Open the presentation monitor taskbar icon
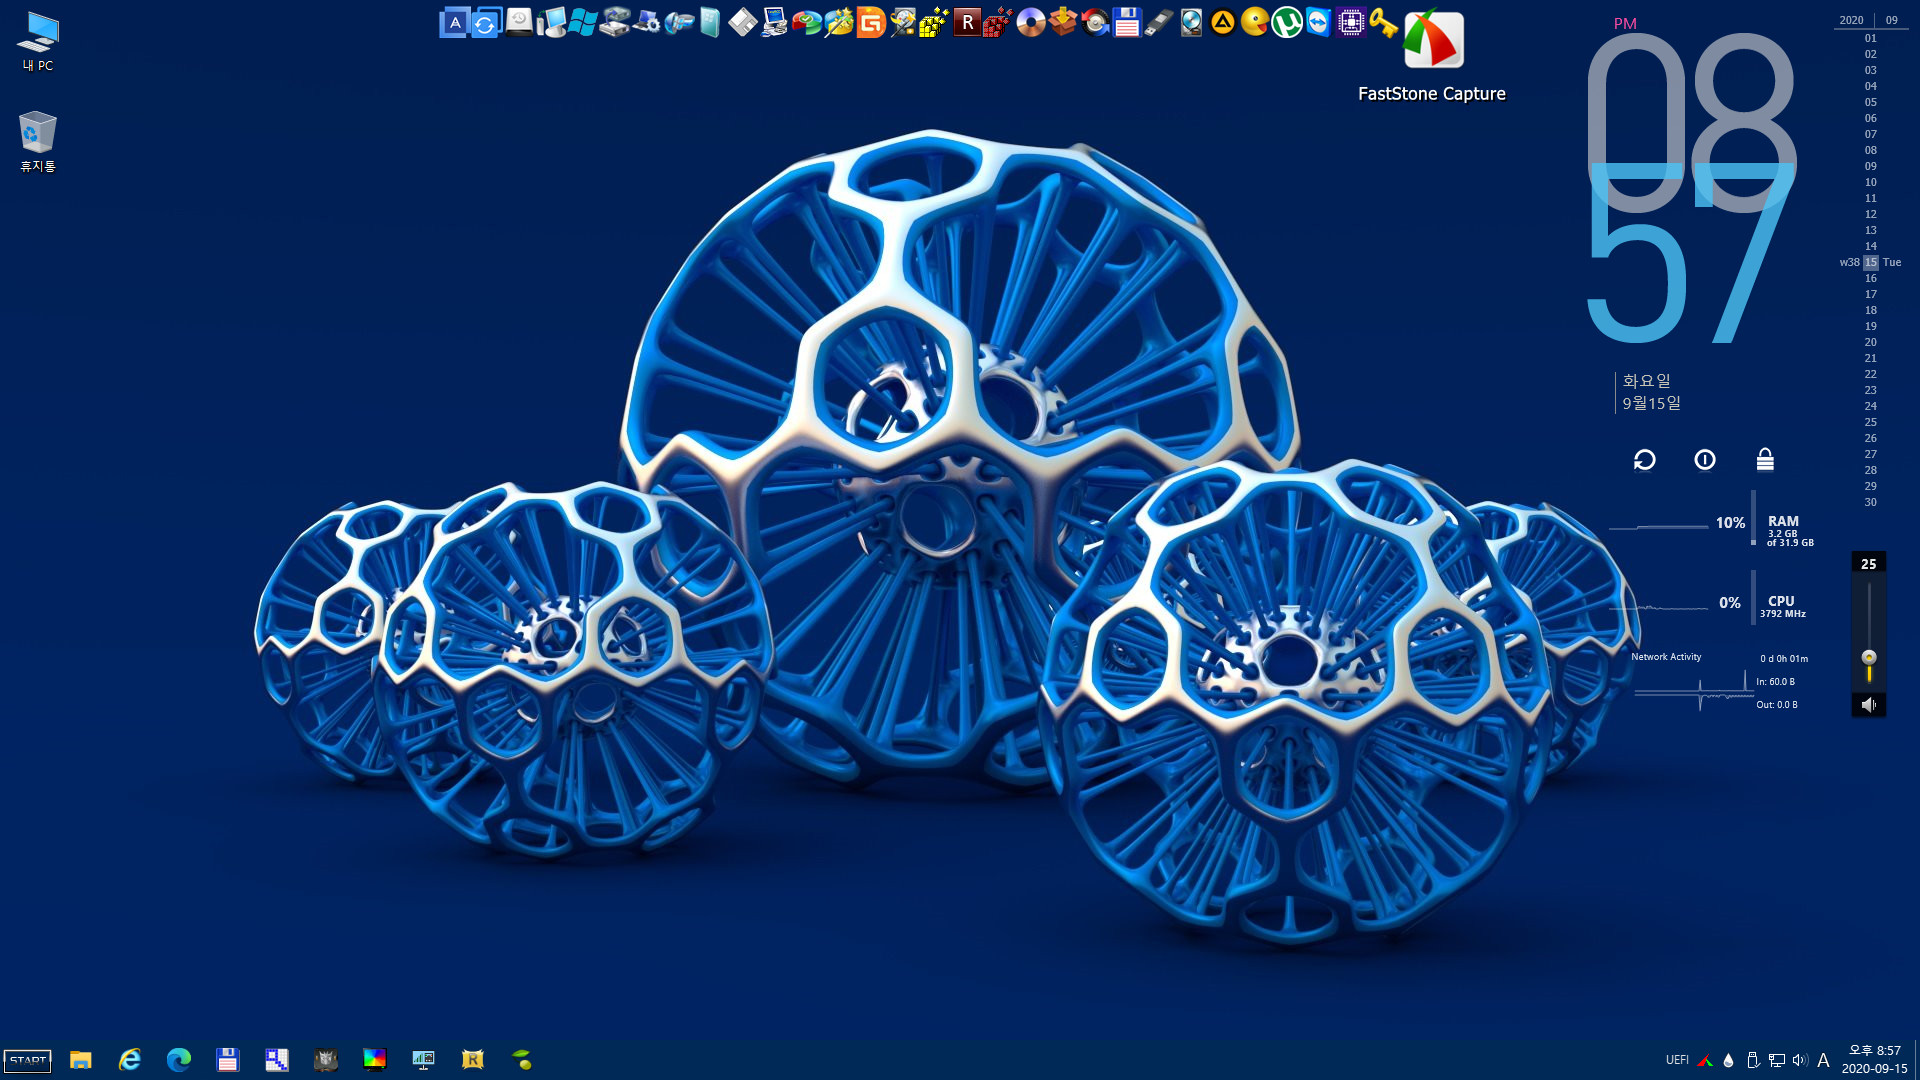 tap(424, 1060)
